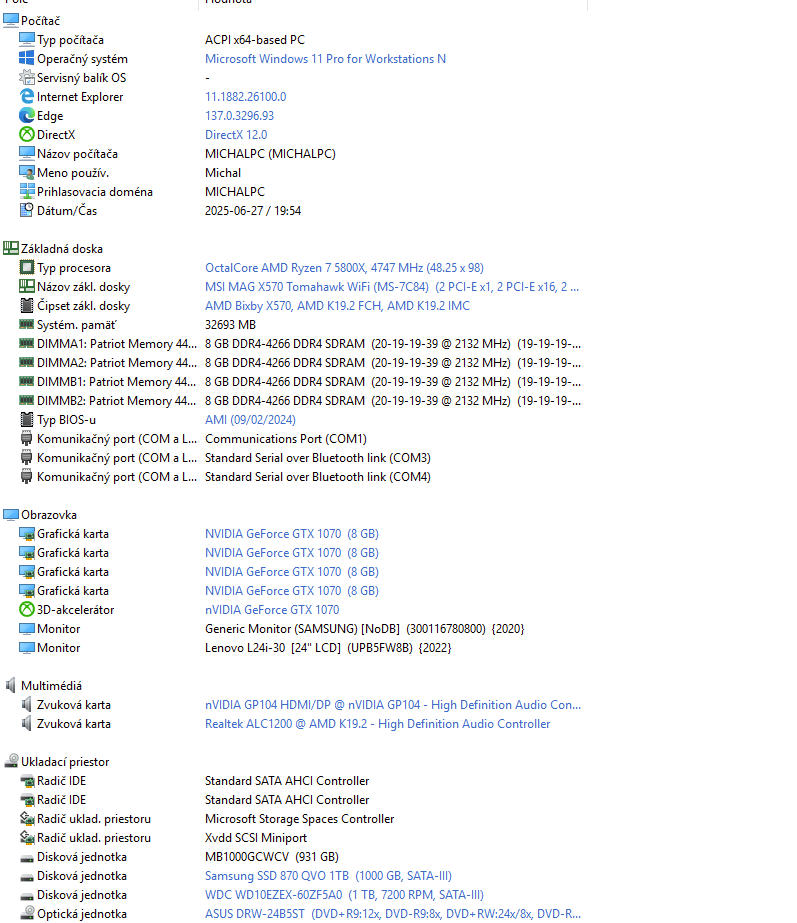Open Microsoft Windows 11 Pro for Workstations link
The image size is (797, 923).
(x=325, y=59)
